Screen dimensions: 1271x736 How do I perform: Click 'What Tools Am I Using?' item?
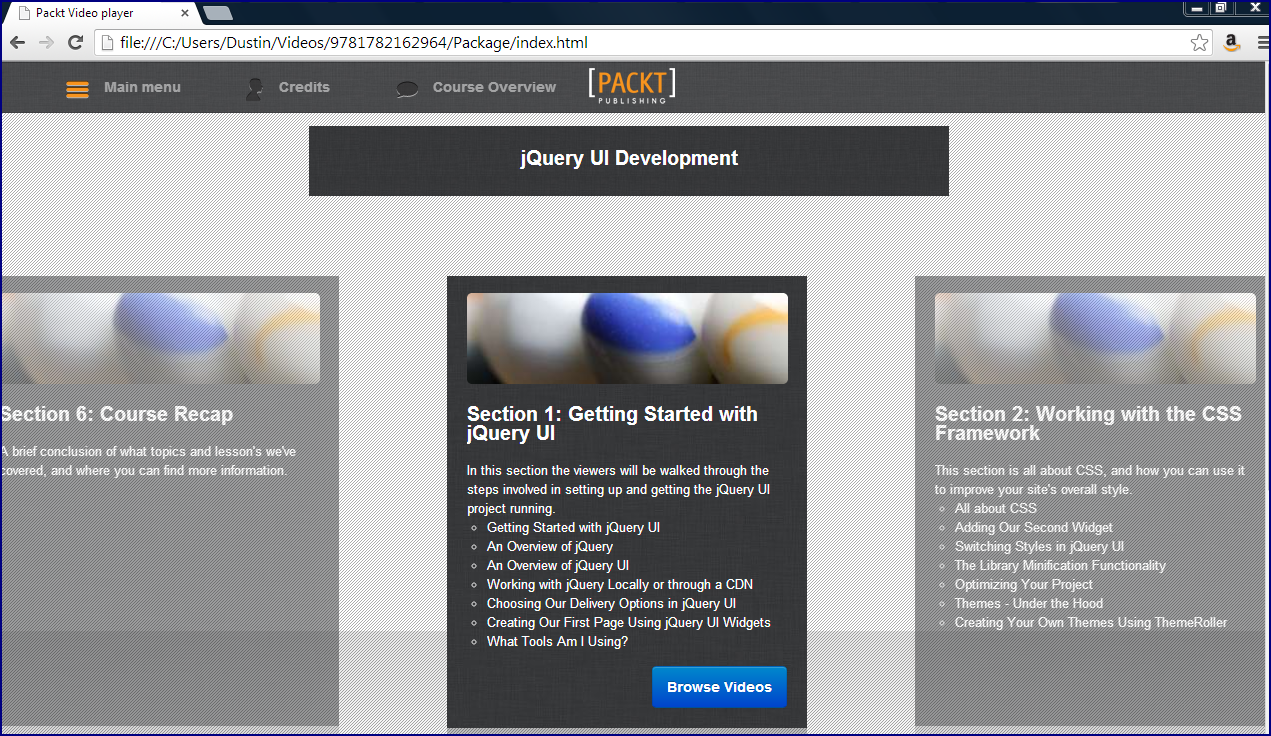coord(557,641)
